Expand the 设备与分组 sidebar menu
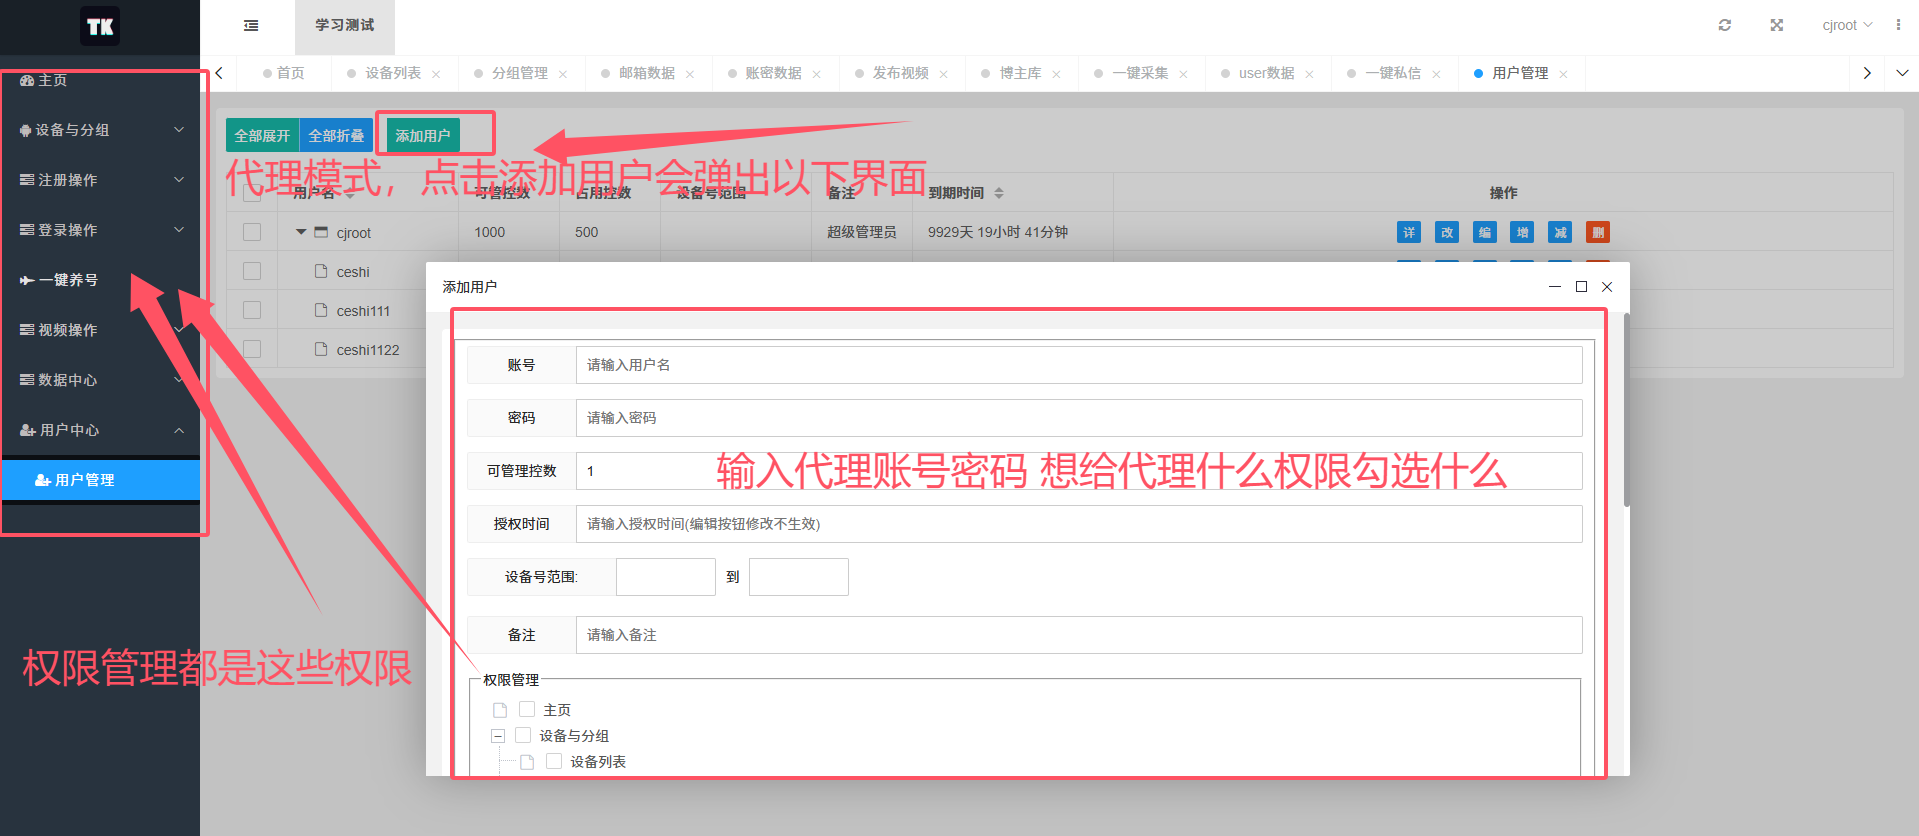The height and width of the screenshot is (836, 1919). (x=100, y=130)
